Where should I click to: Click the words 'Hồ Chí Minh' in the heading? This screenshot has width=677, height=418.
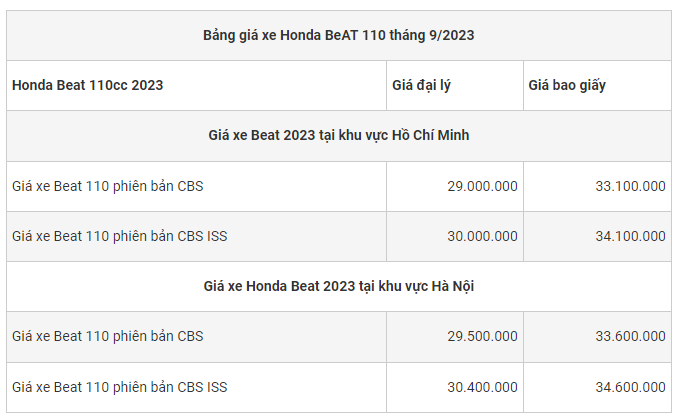pyautogui.click(x=428, y=135)
